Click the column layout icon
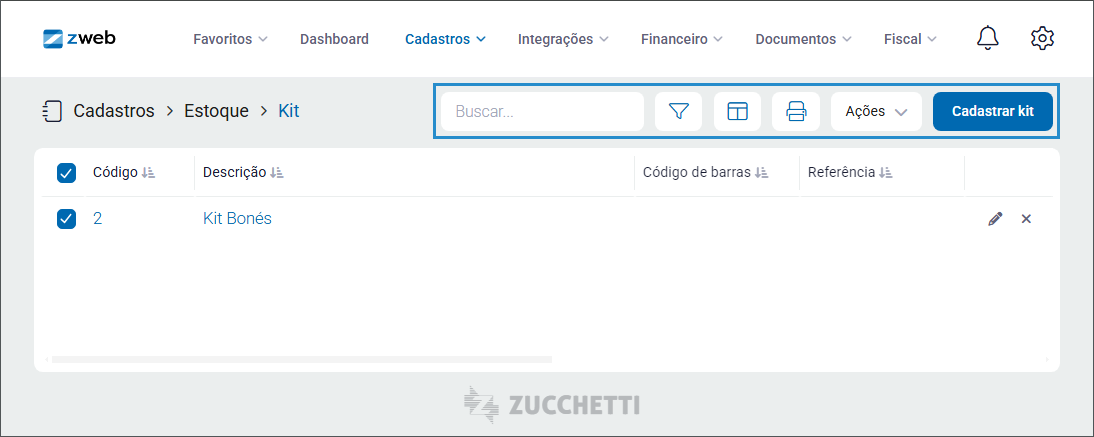Viewport: 1094px width, 437px height. click(737, 111)
